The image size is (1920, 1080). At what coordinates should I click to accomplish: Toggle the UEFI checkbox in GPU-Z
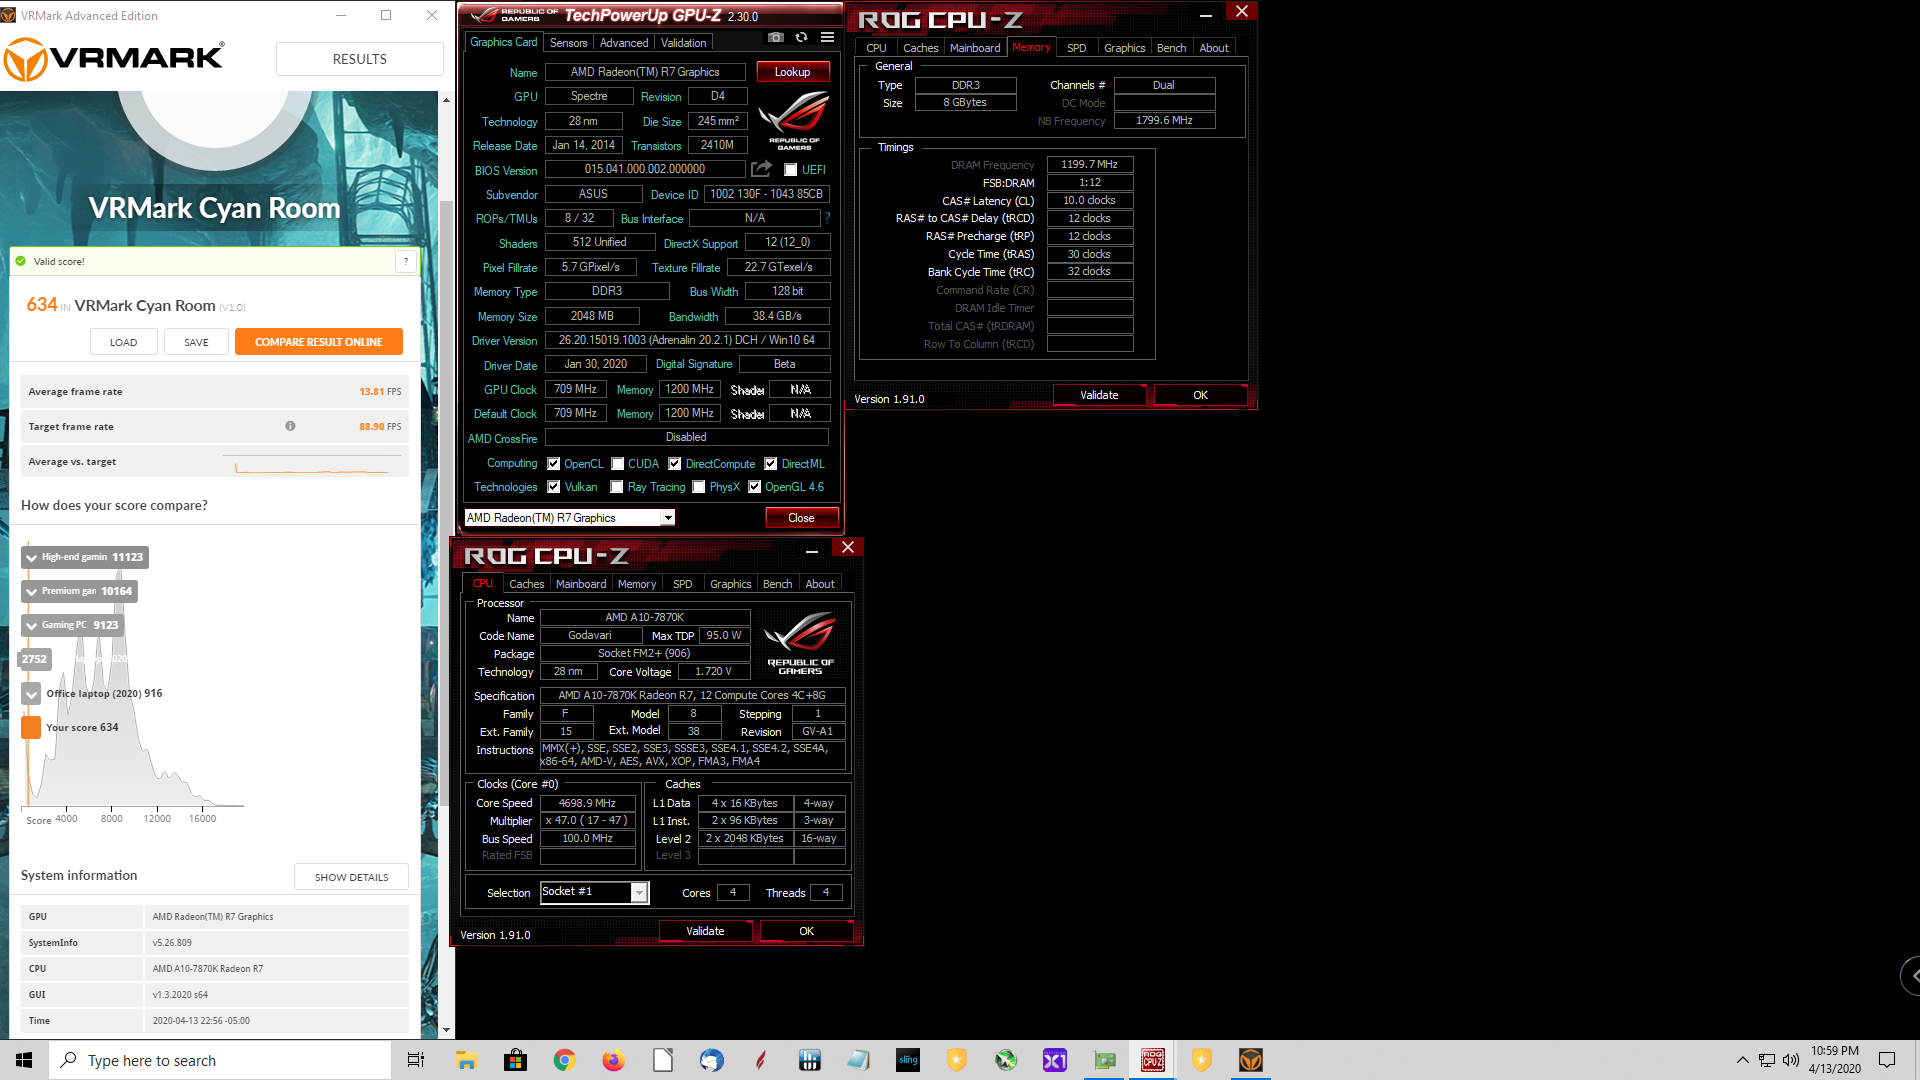(790, 170)
